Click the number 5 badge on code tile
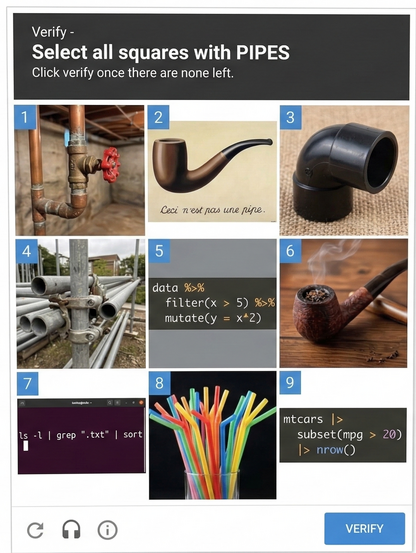Viewport: 416px width, 553px height. [x=159, y=251]
